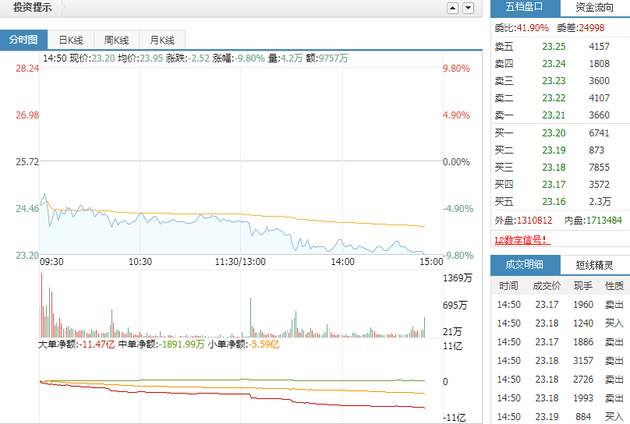
Task: Click the 大单净额 value -11.47亿
Action: tap(97, 344)
